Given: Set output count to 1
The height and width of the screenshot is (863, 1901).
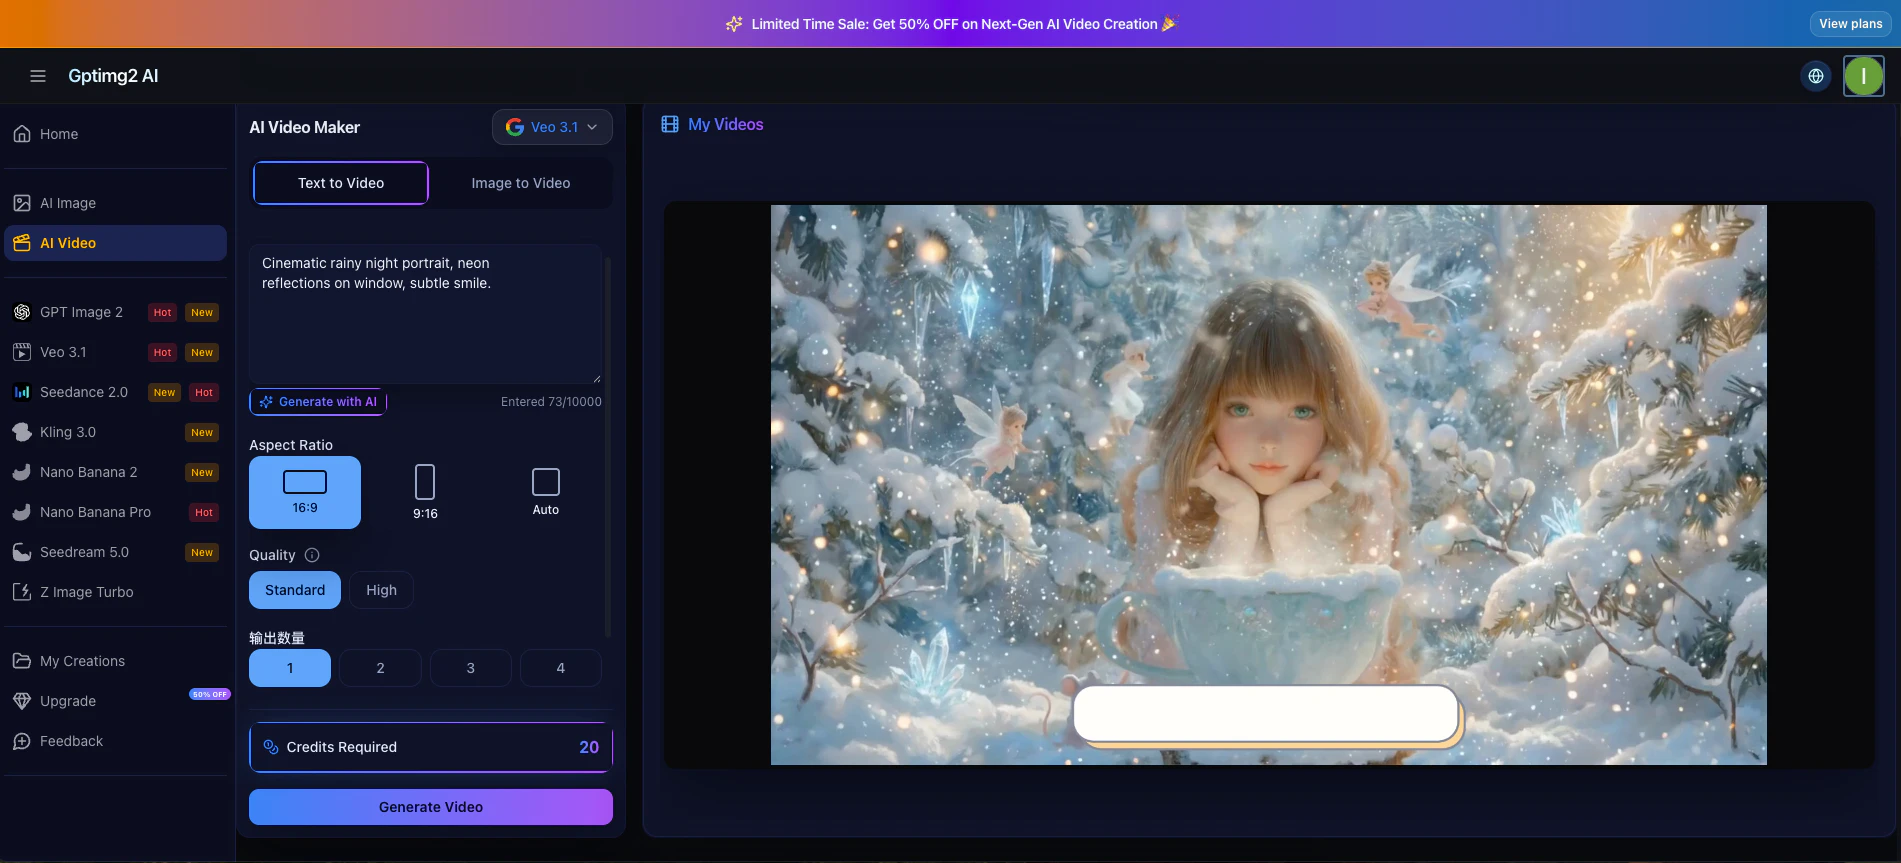Looking at the screenshot, I should click(290, 668).
